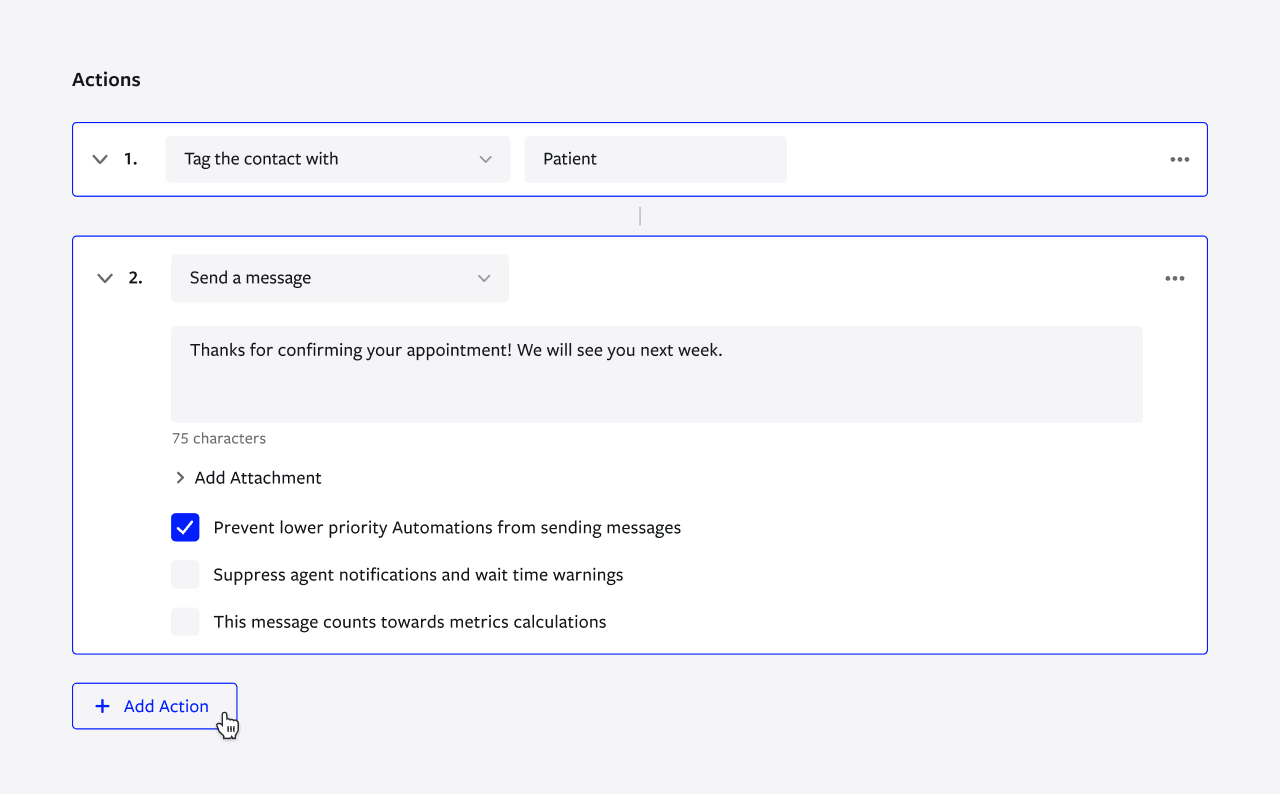Click the Patient tag input field
The height and width of the screenshot is (794, 1280).
tap(655, 159)
